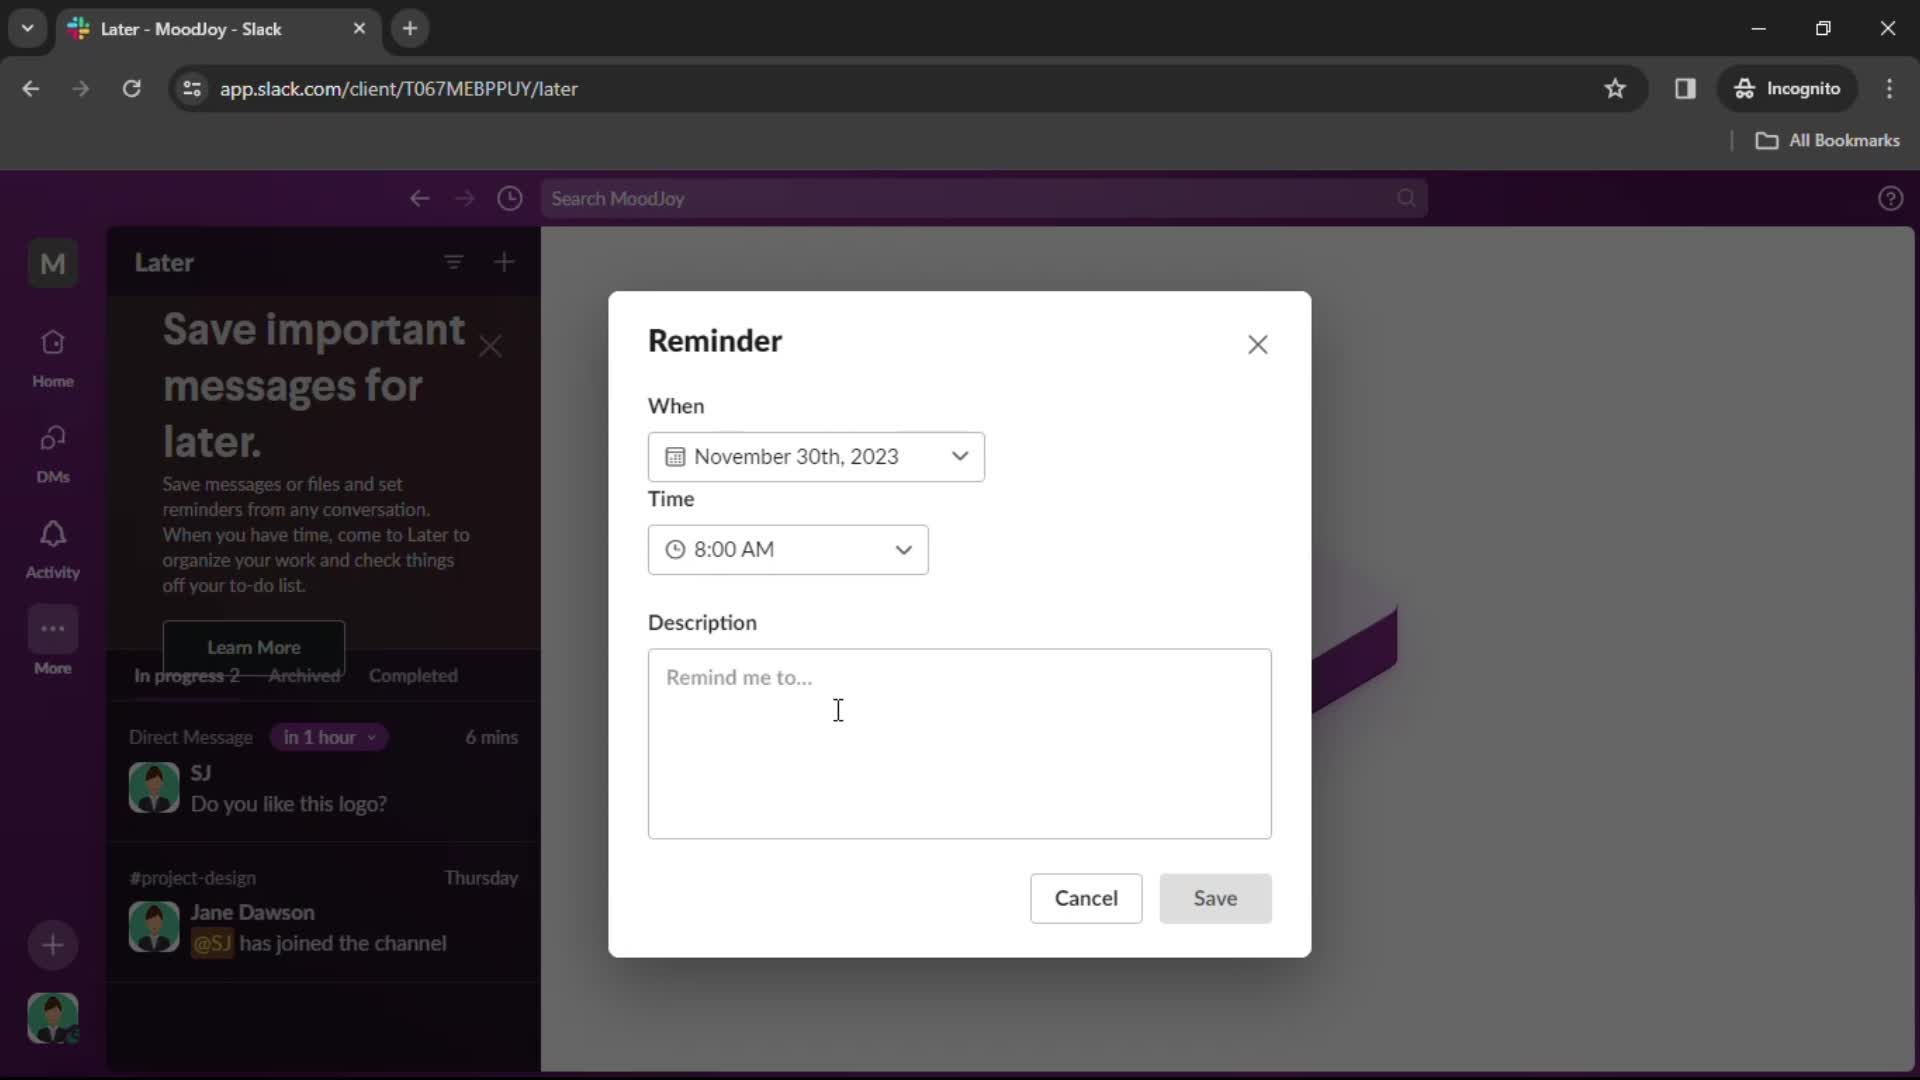Click the Remind me to description field
The image size is (1920, 1080).
[x=960, y=742]
